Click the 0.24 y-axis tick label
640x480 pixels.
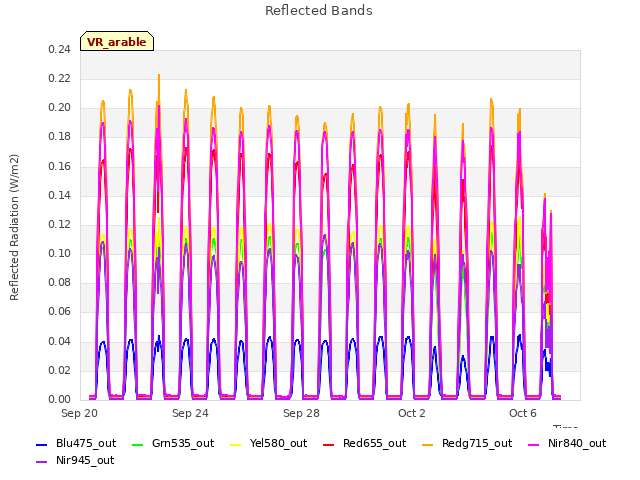60,49
